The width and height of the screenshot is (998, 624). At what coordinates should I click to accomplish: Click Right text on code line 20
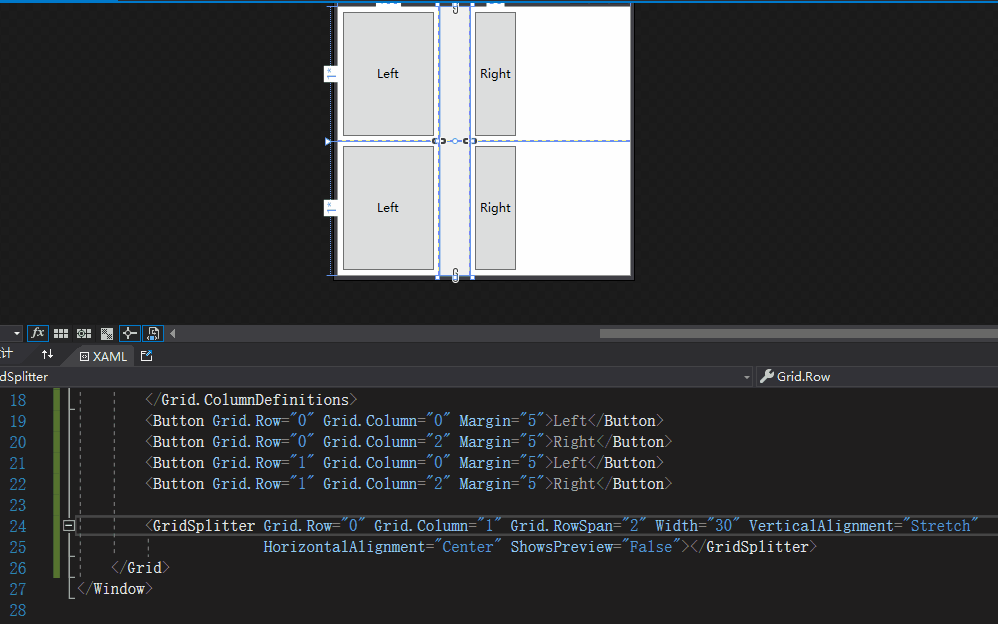coord(574,442)
